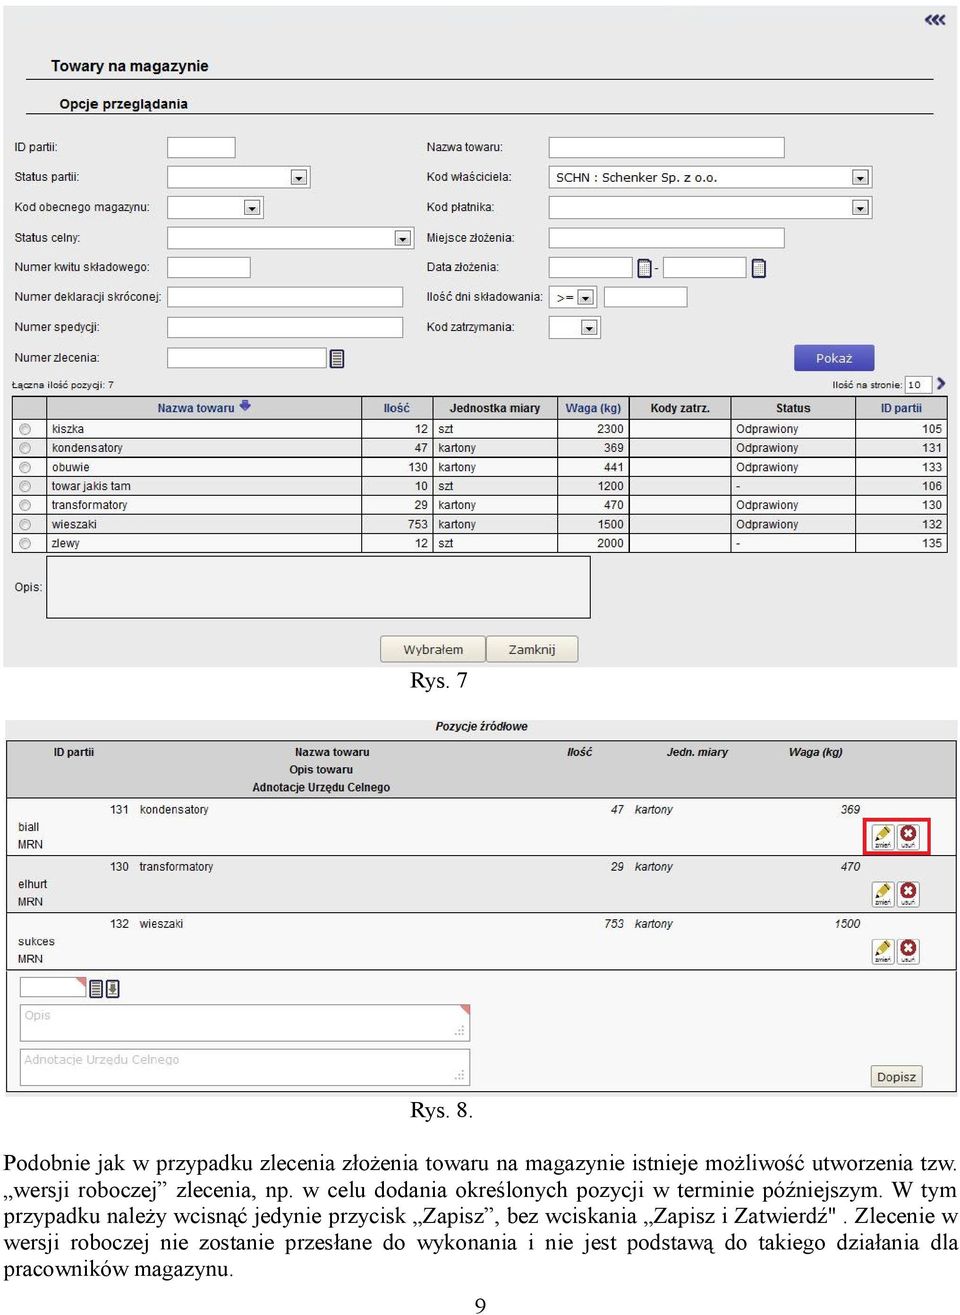Screen dimensions: 960x1315
Task: Click batch ID field below positions
Action: click(53, 987)
